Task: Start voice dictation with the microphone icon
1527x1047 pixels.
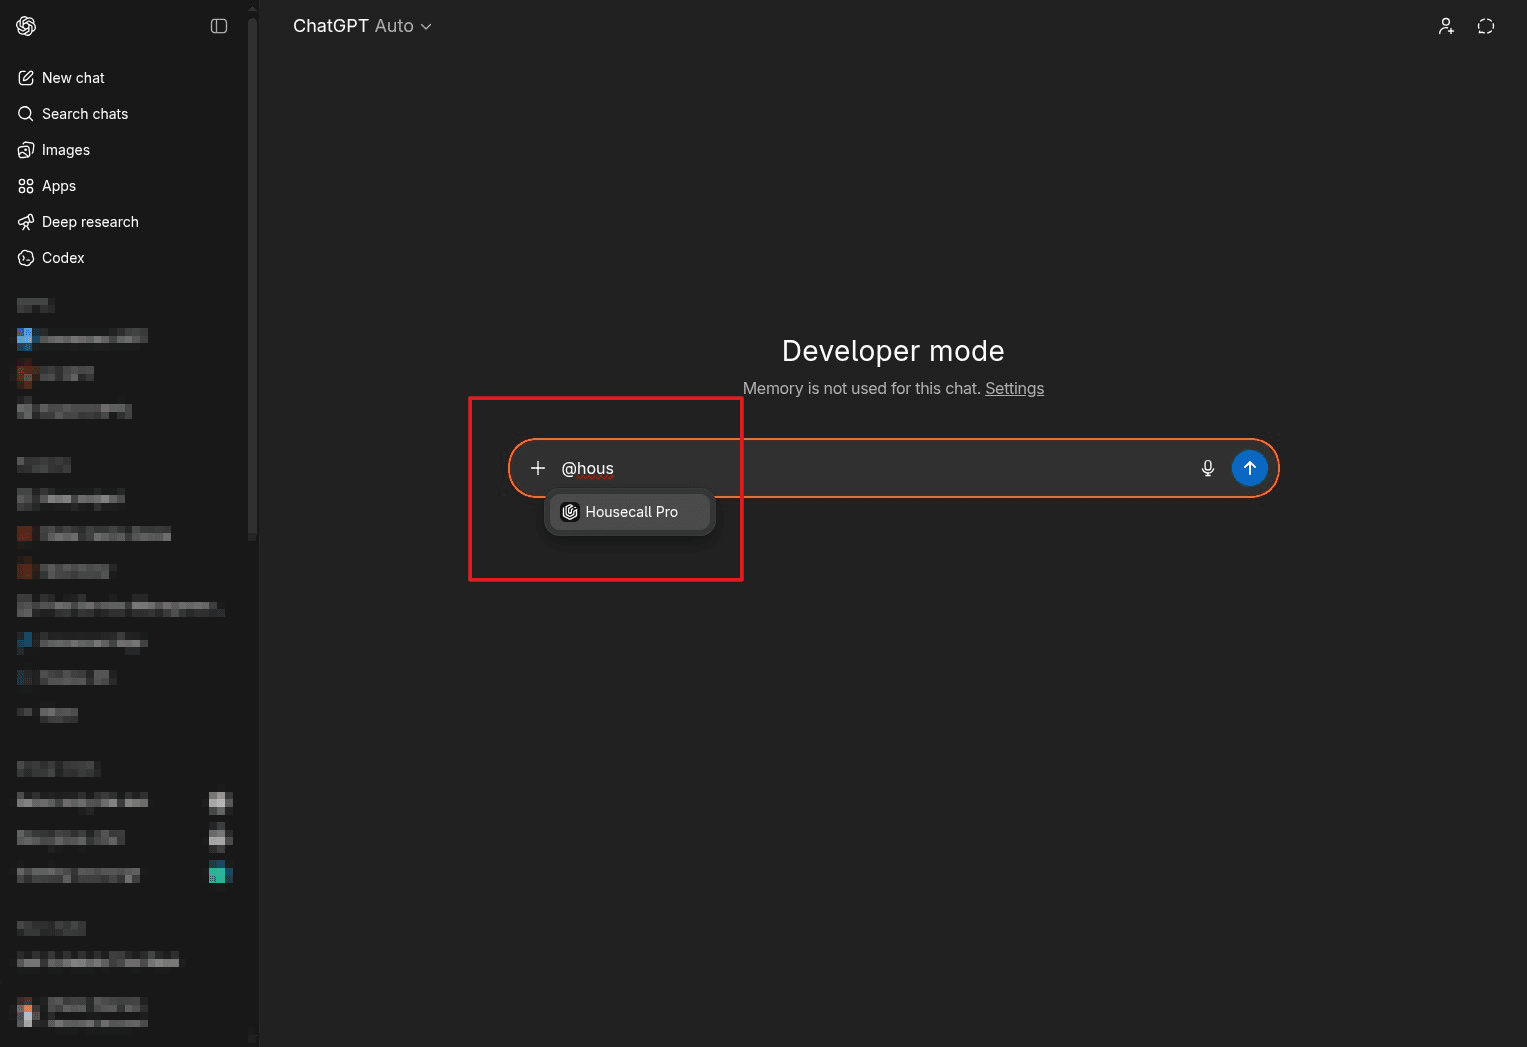Action: (x=1207, y=467)
